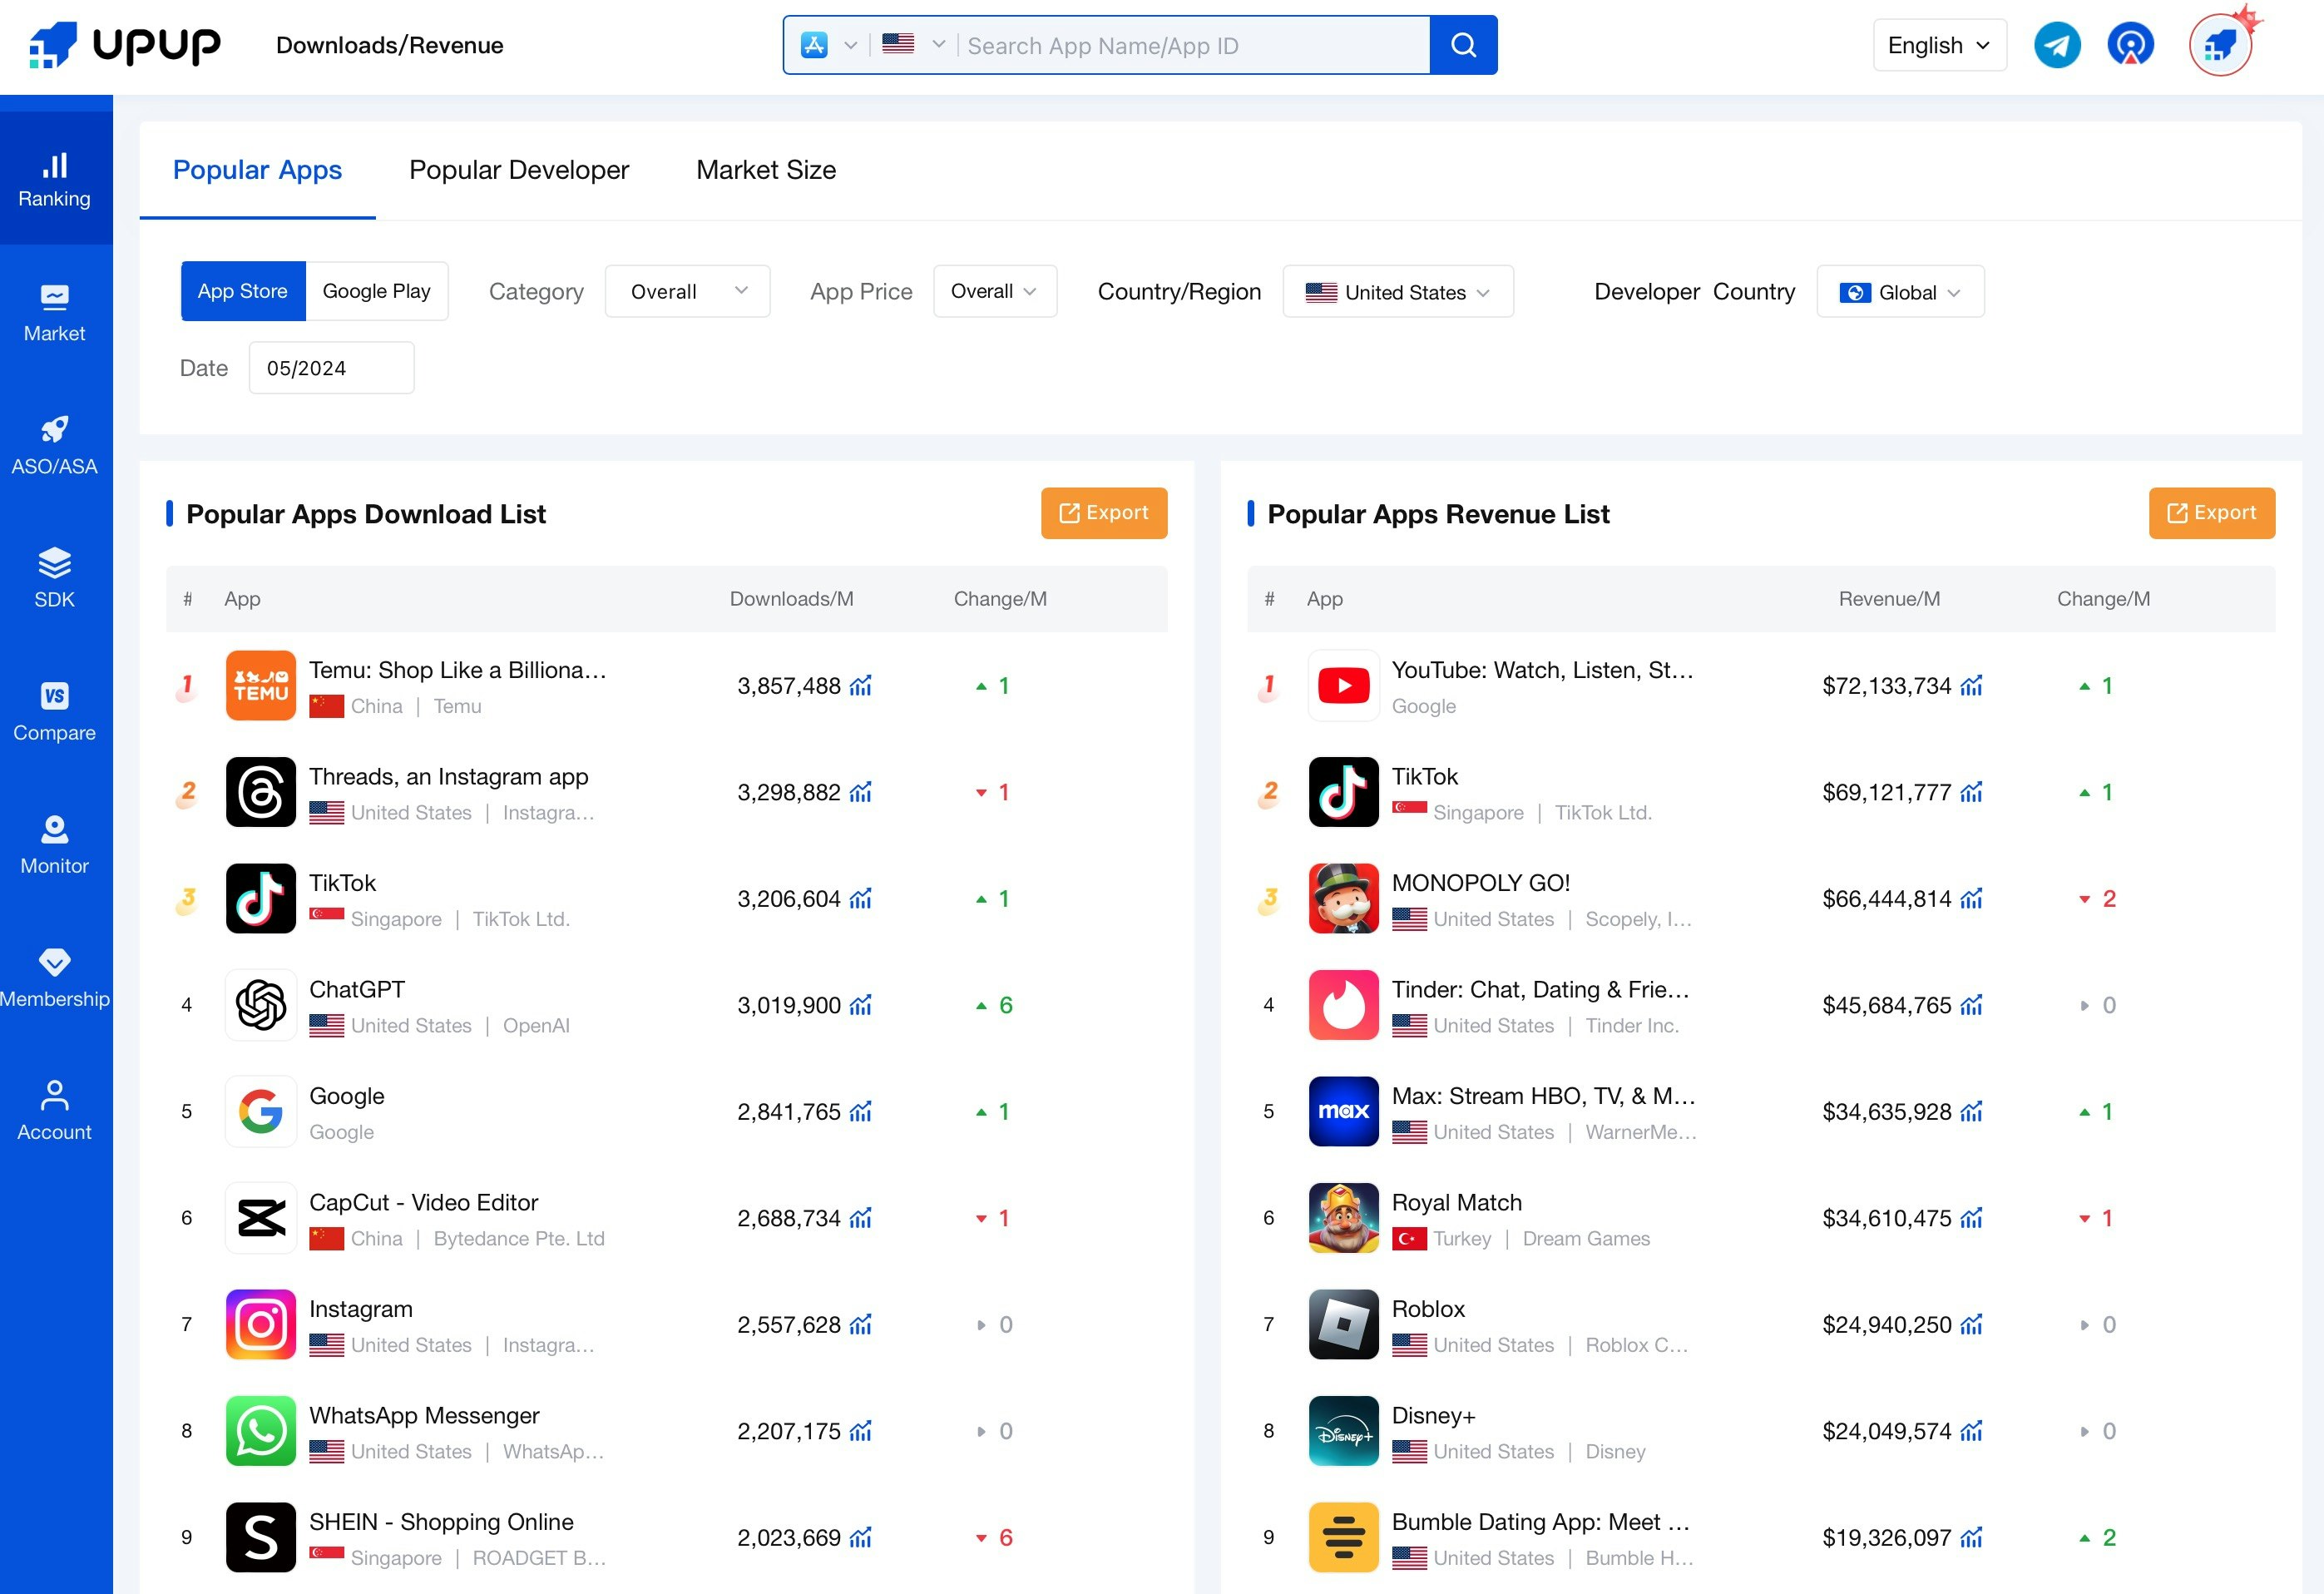Open the Category Overall dropdown
2324x1594 pixels.
tap(687, 291)
